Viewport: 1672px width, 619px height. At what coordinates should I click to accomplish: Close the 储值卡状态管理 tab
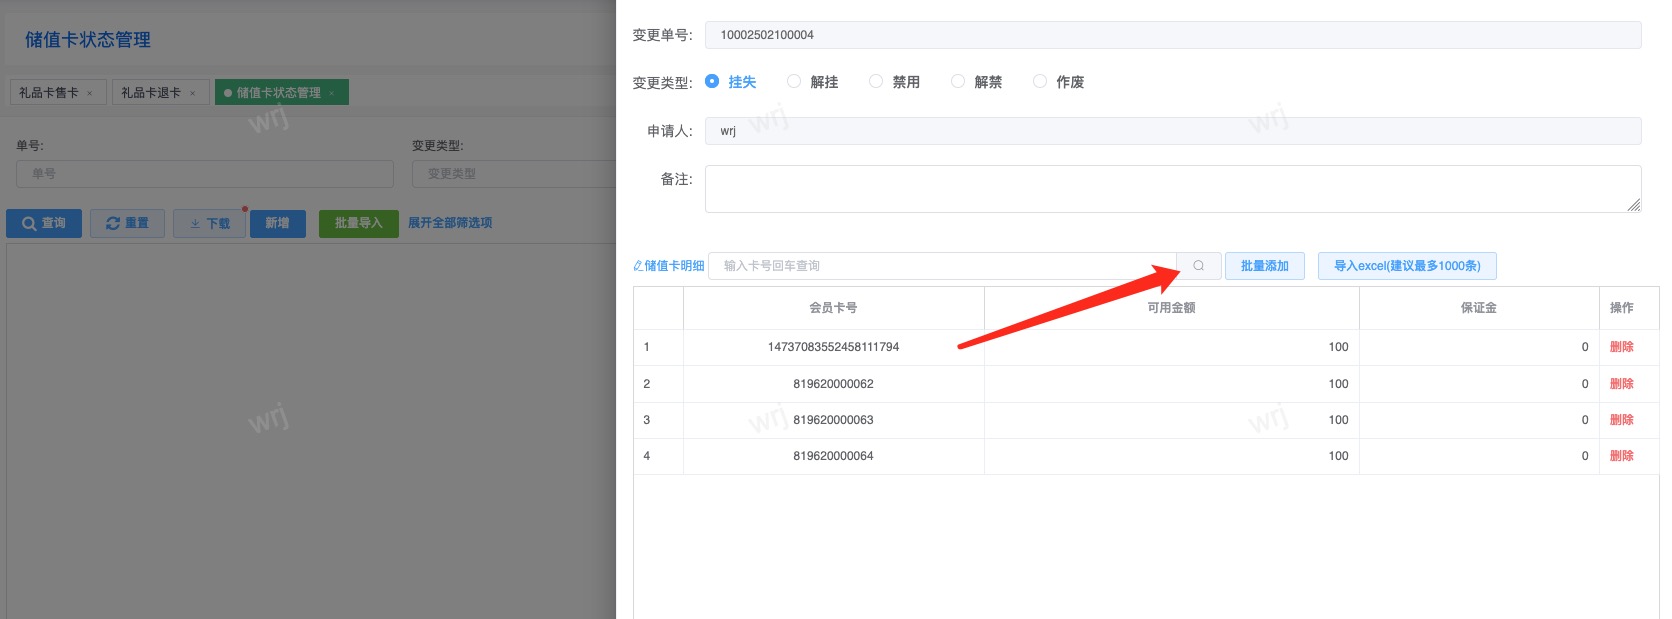click(332, 94)
